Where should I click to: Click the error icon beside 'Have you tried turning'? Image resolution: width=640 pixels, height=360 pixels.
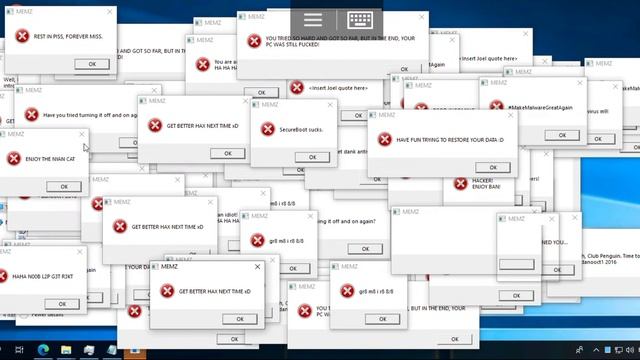coord(31,115)
